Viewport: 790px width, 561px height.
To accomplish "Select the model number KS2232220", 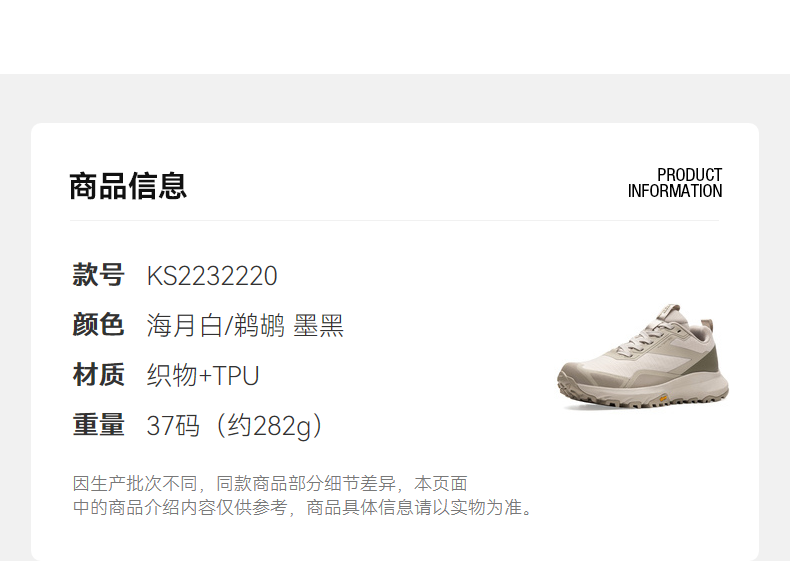I will pyautogui.click(x=212, y=276).
